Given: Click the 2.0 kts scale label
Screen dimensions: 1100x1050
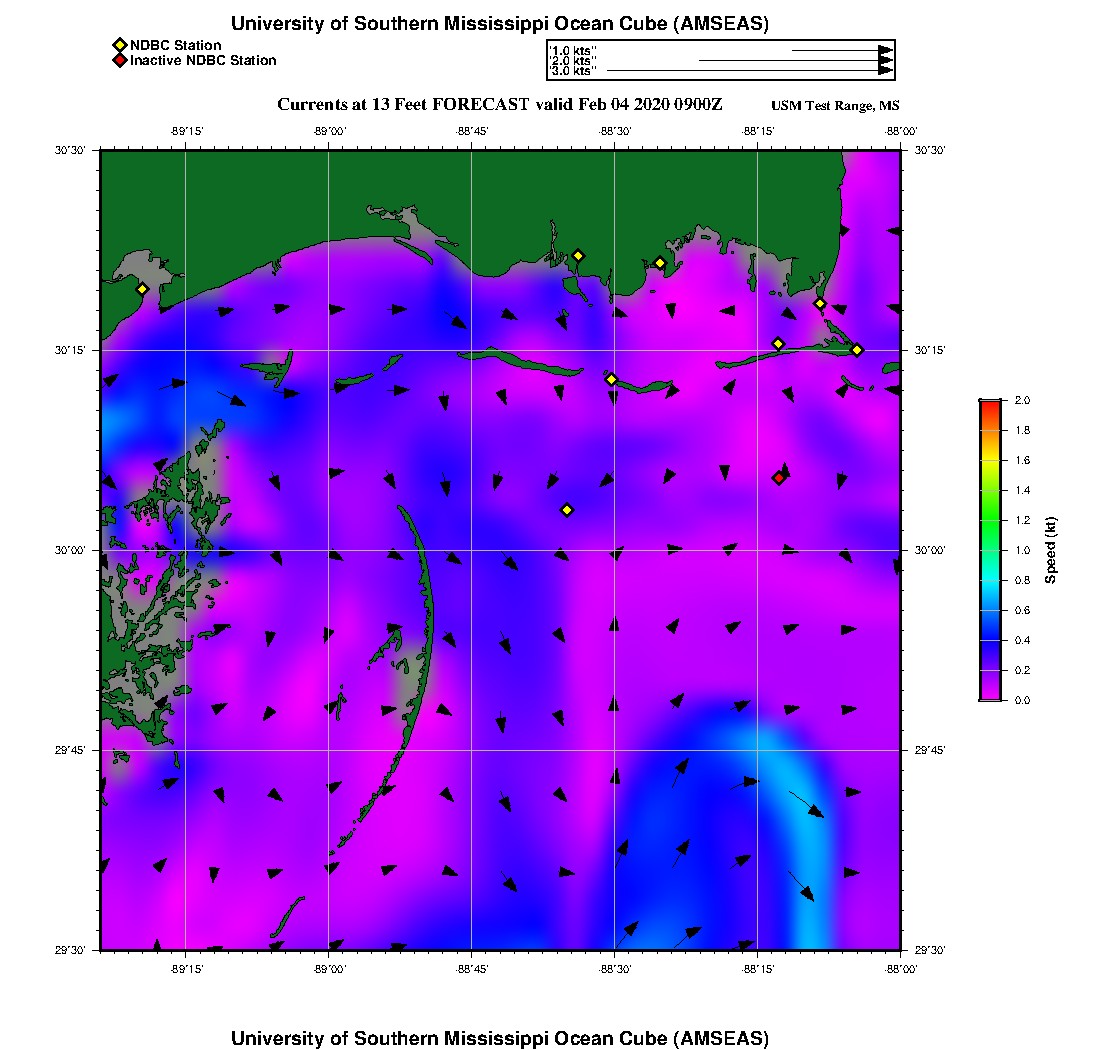Looking at the screenshot, I should pos(573,61).
